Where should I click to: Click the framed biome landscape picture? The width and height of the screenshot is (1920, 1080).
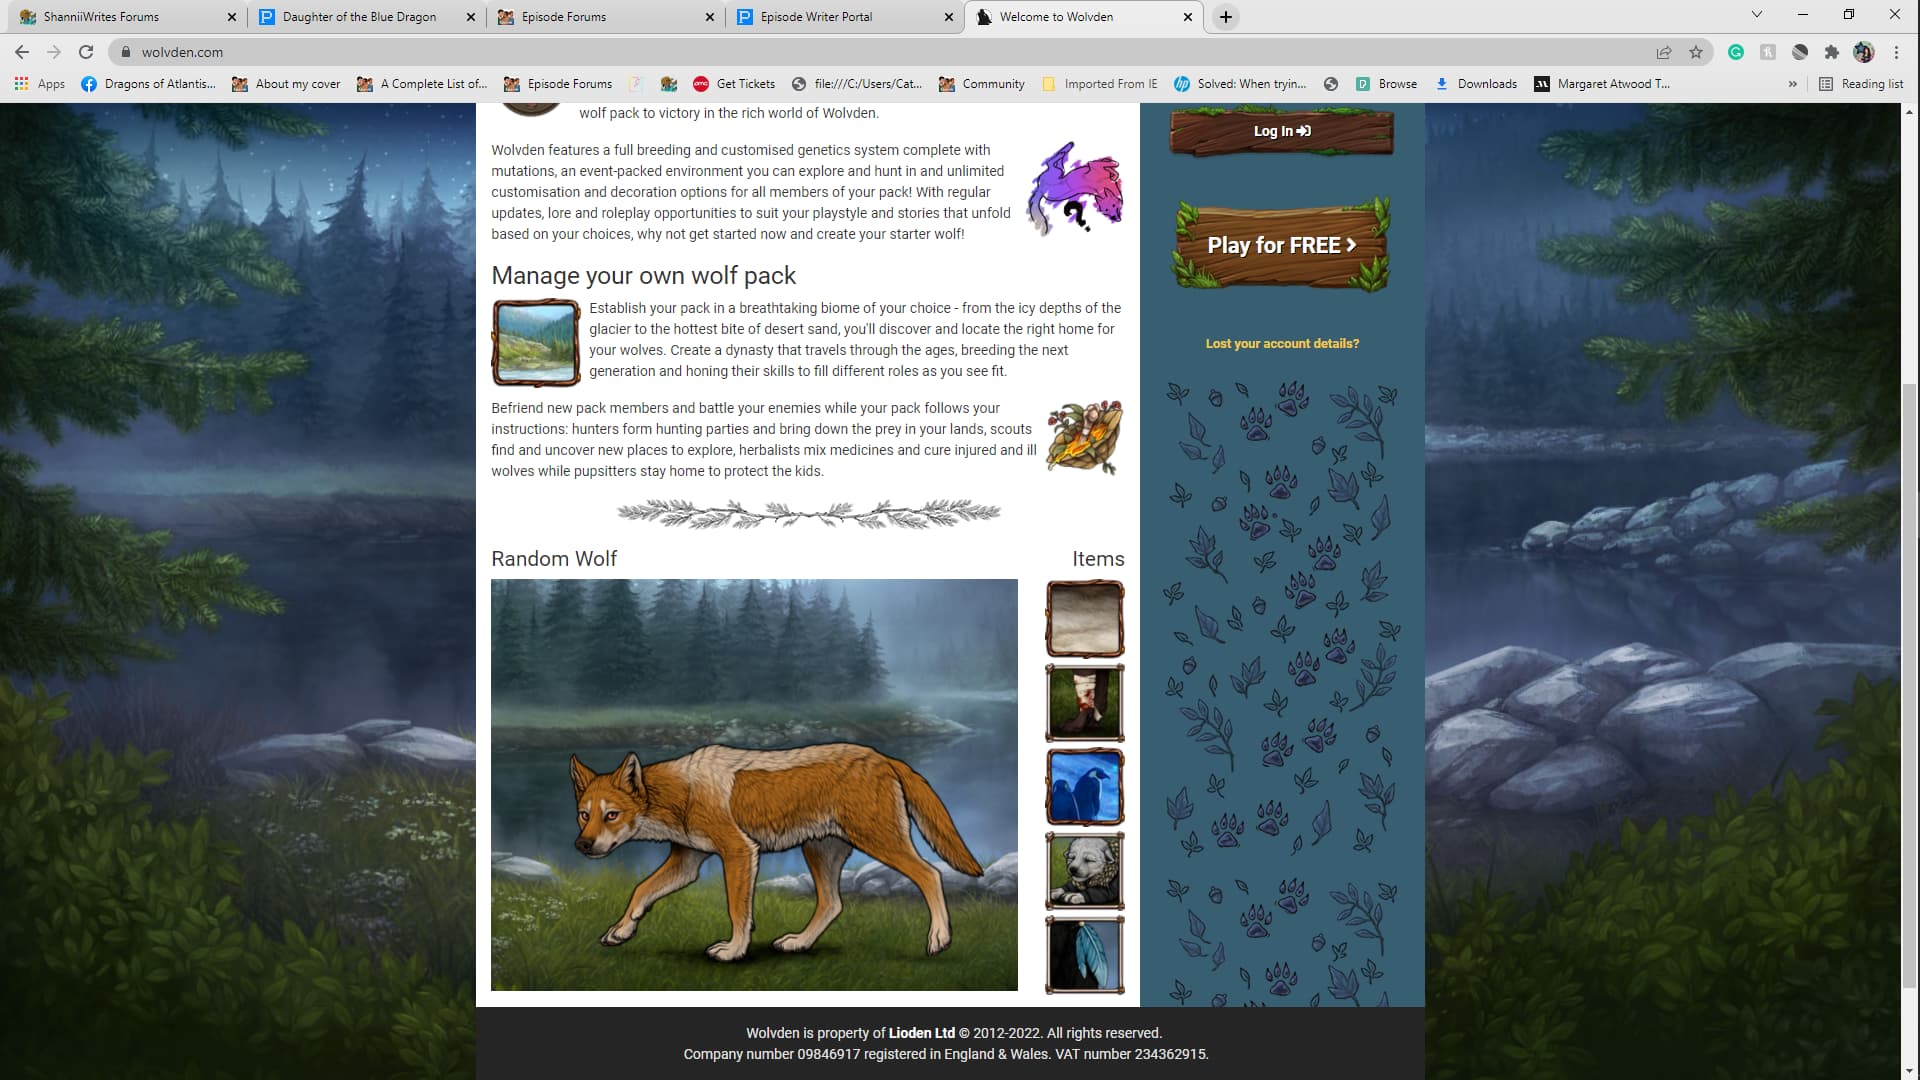(536, 343)
